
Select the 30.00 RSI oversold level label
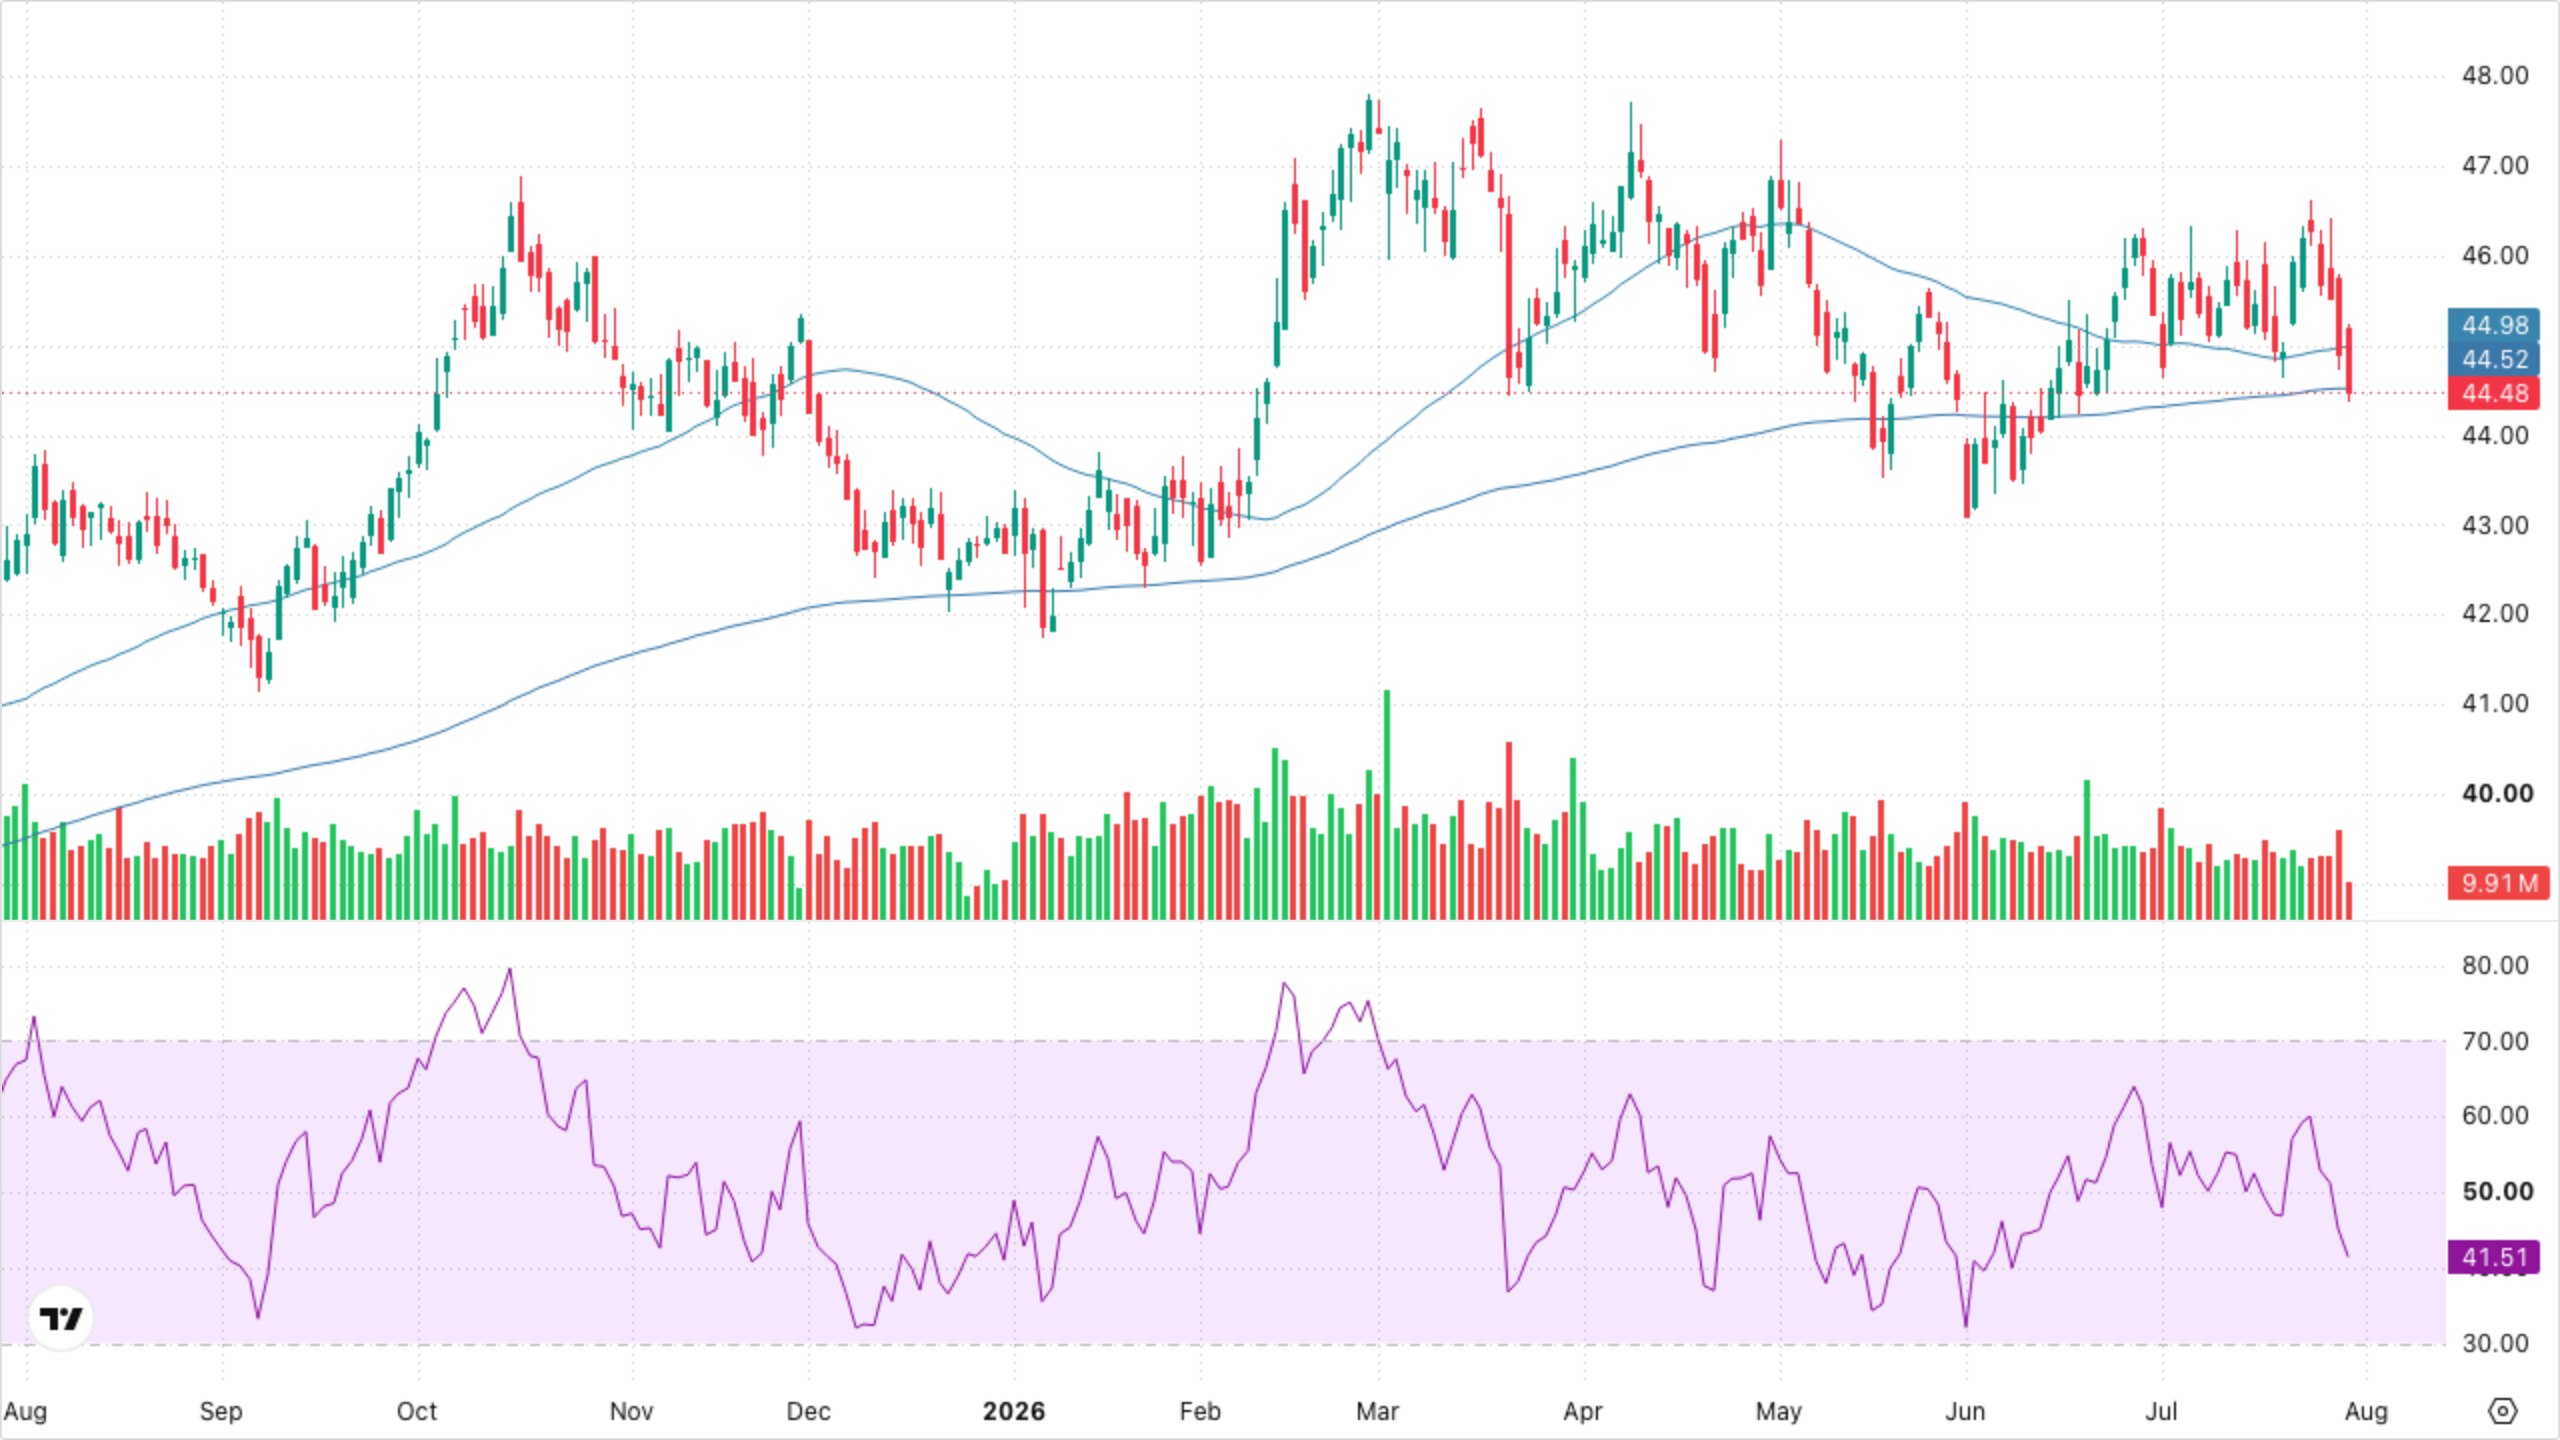pyautogui.click(x=2495, y=1343)
